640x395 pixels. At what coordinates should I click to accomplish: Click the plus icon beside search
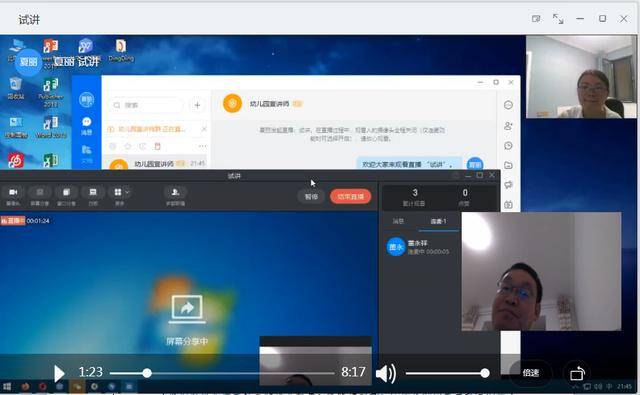(197, 105)
